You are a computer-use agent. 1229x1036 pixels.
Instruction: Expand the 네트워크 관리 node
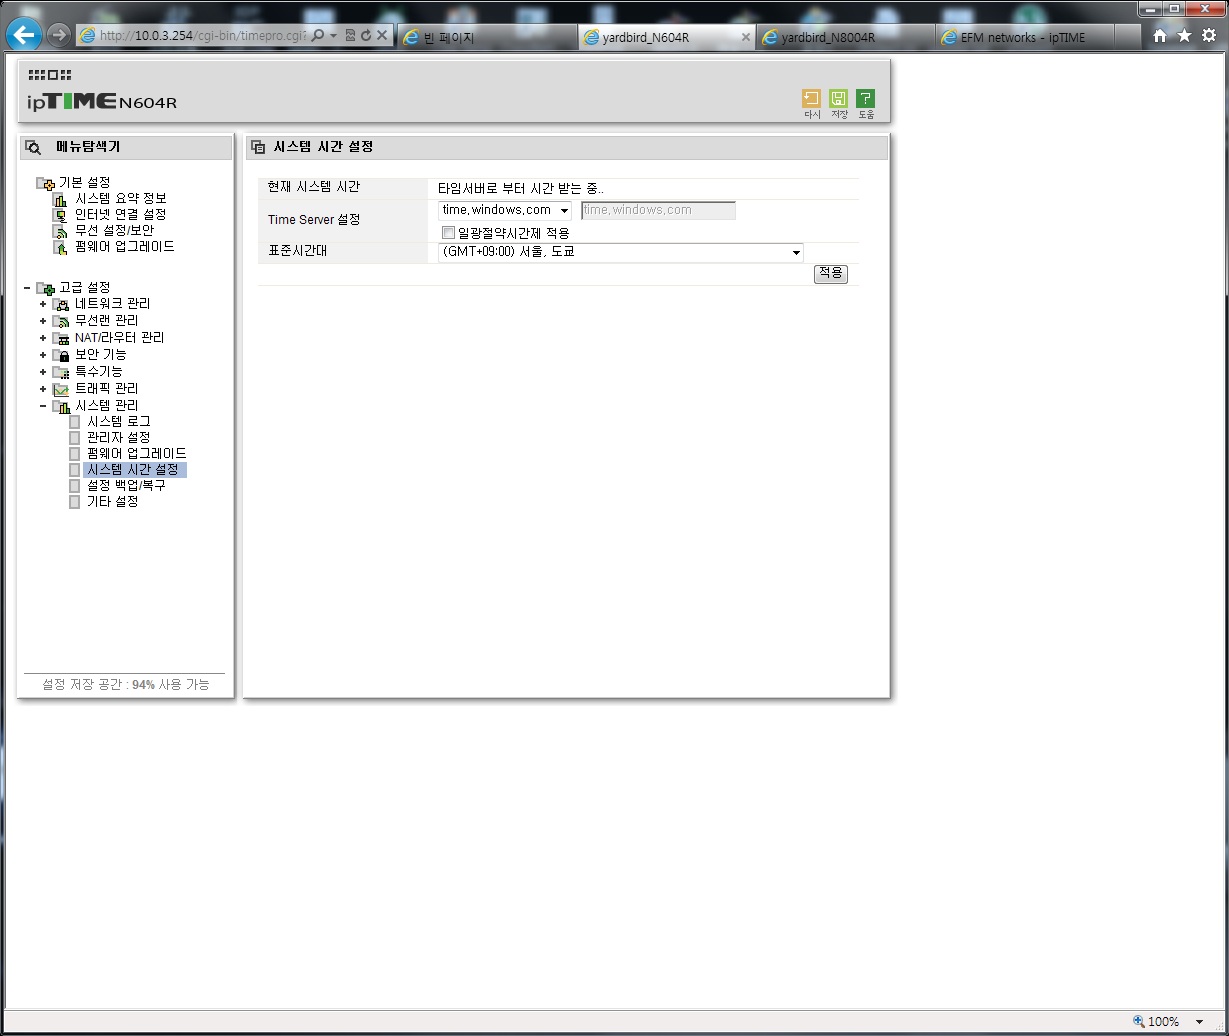[43, 304]
